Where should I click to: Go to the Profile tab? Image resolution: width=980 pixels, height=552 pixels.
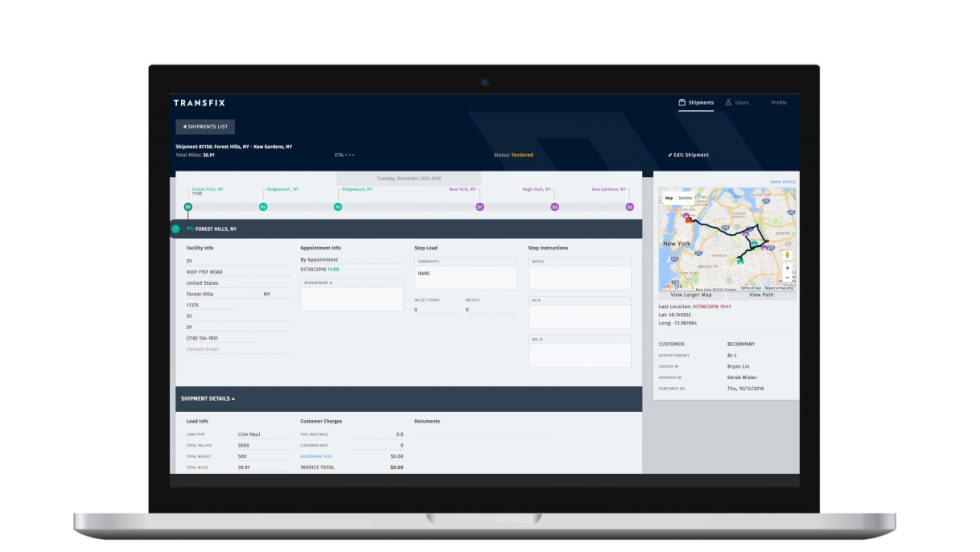(x=779, y=103)
